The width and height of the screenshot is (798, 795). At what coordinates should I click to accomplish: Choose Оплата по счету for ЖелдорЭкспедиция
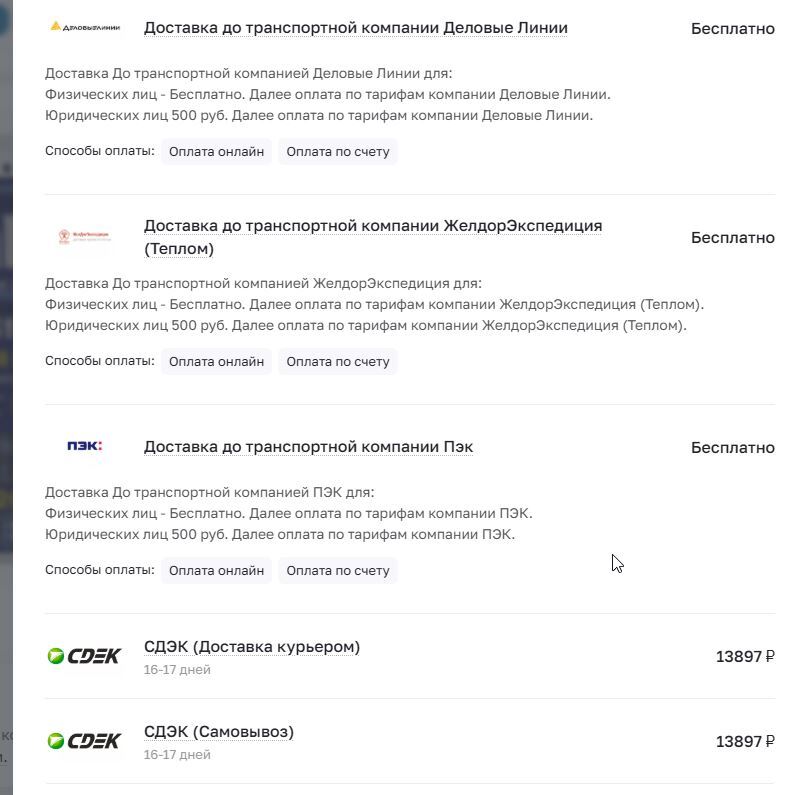point(338,362)
